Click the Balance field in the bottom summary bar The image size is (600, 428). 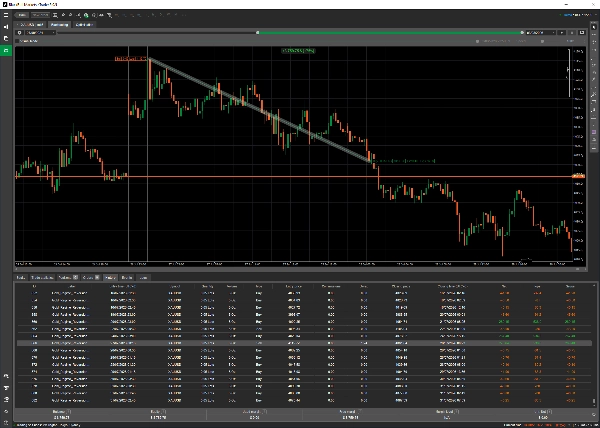[x=61, y=414]
